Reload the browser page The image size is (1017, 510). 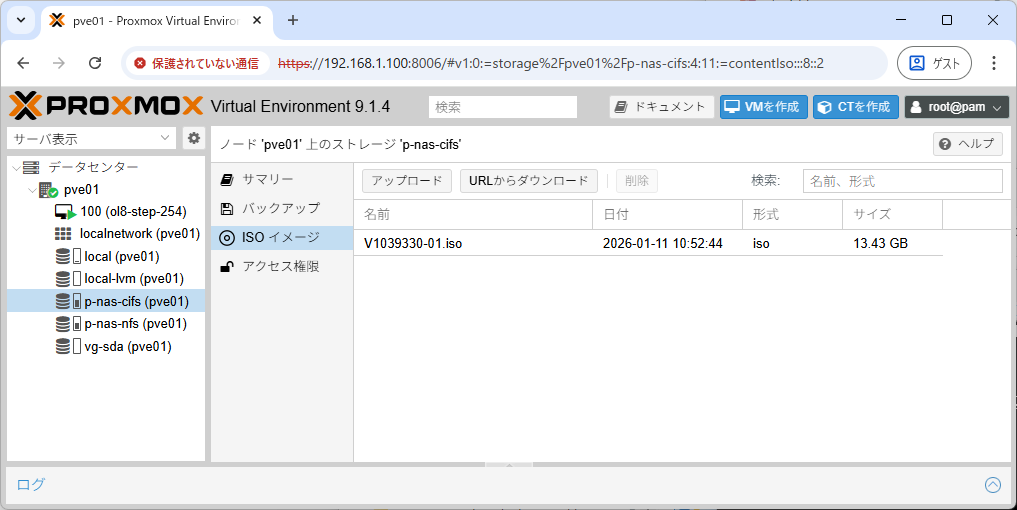(95, 63)
